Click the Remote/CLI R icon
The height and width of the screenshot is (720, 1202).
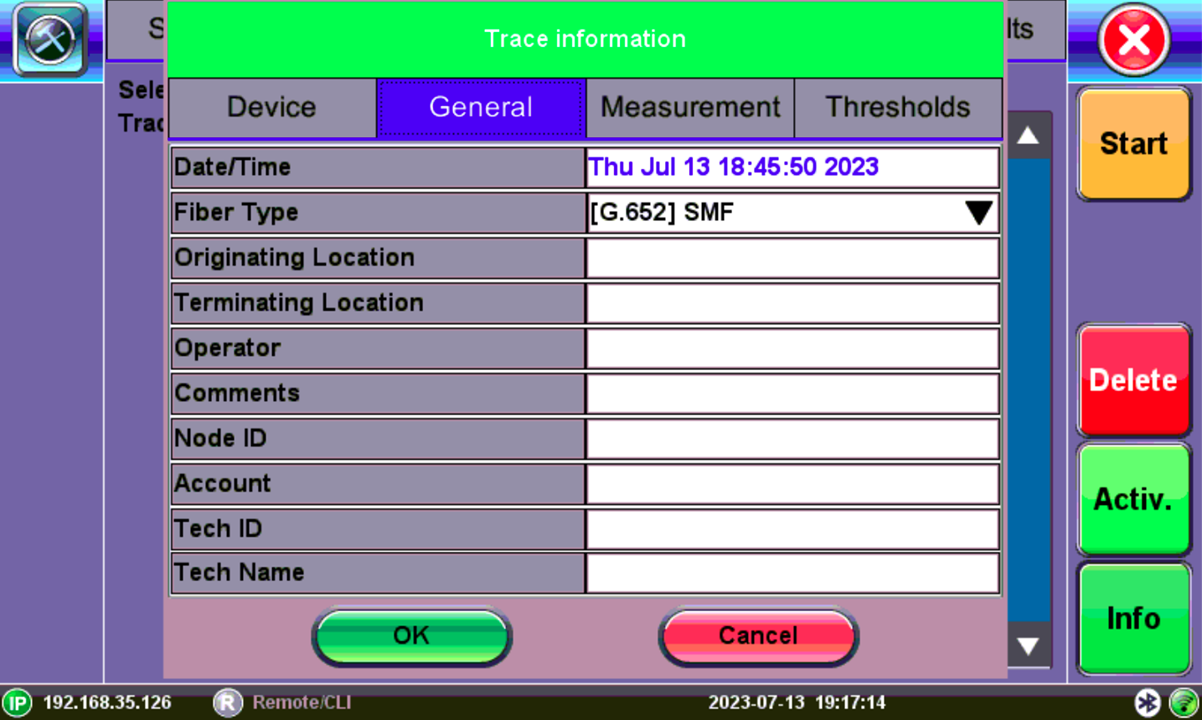[228, 702]
